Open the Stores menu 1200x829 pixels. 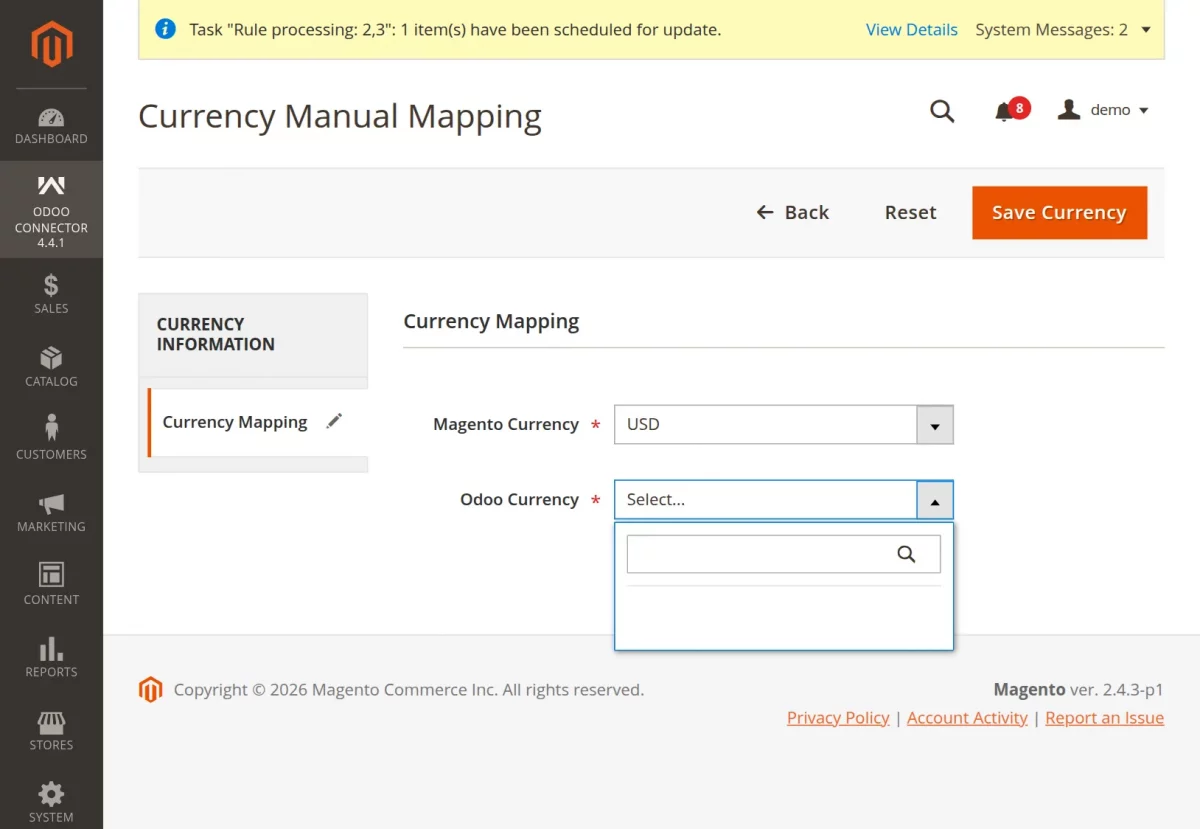[51, 731]
